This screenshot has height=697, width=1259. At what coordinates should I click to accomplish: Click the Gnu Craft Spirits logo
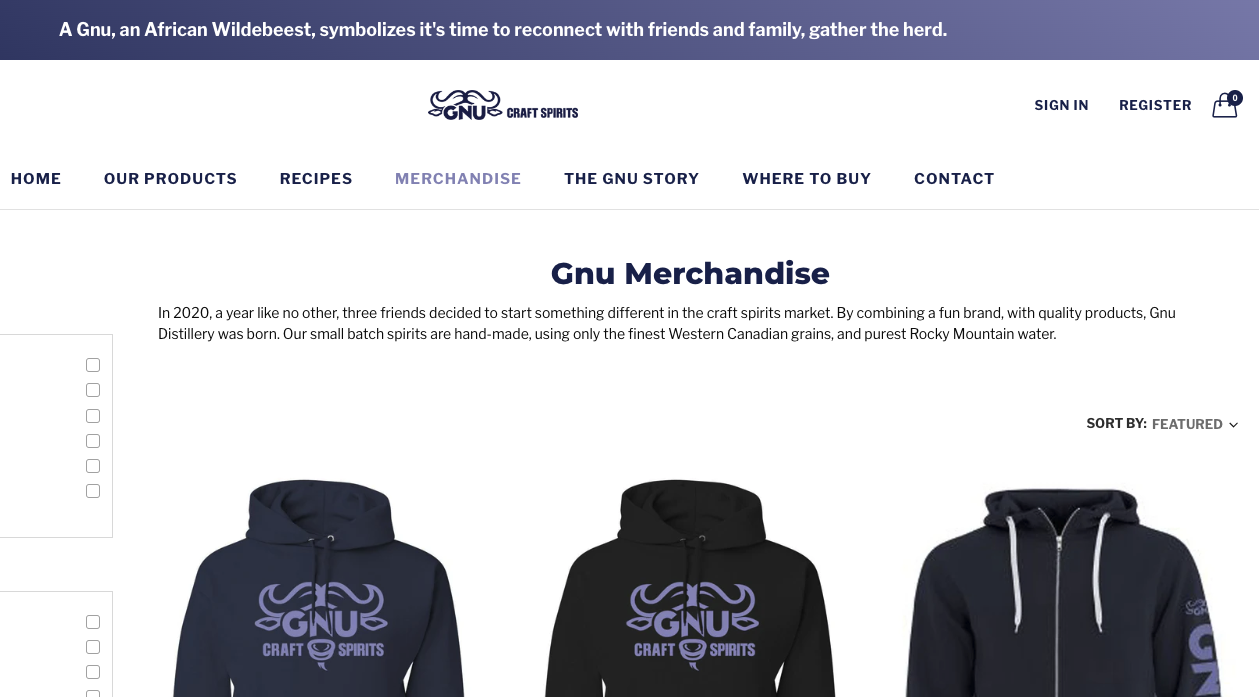(503, 105)
